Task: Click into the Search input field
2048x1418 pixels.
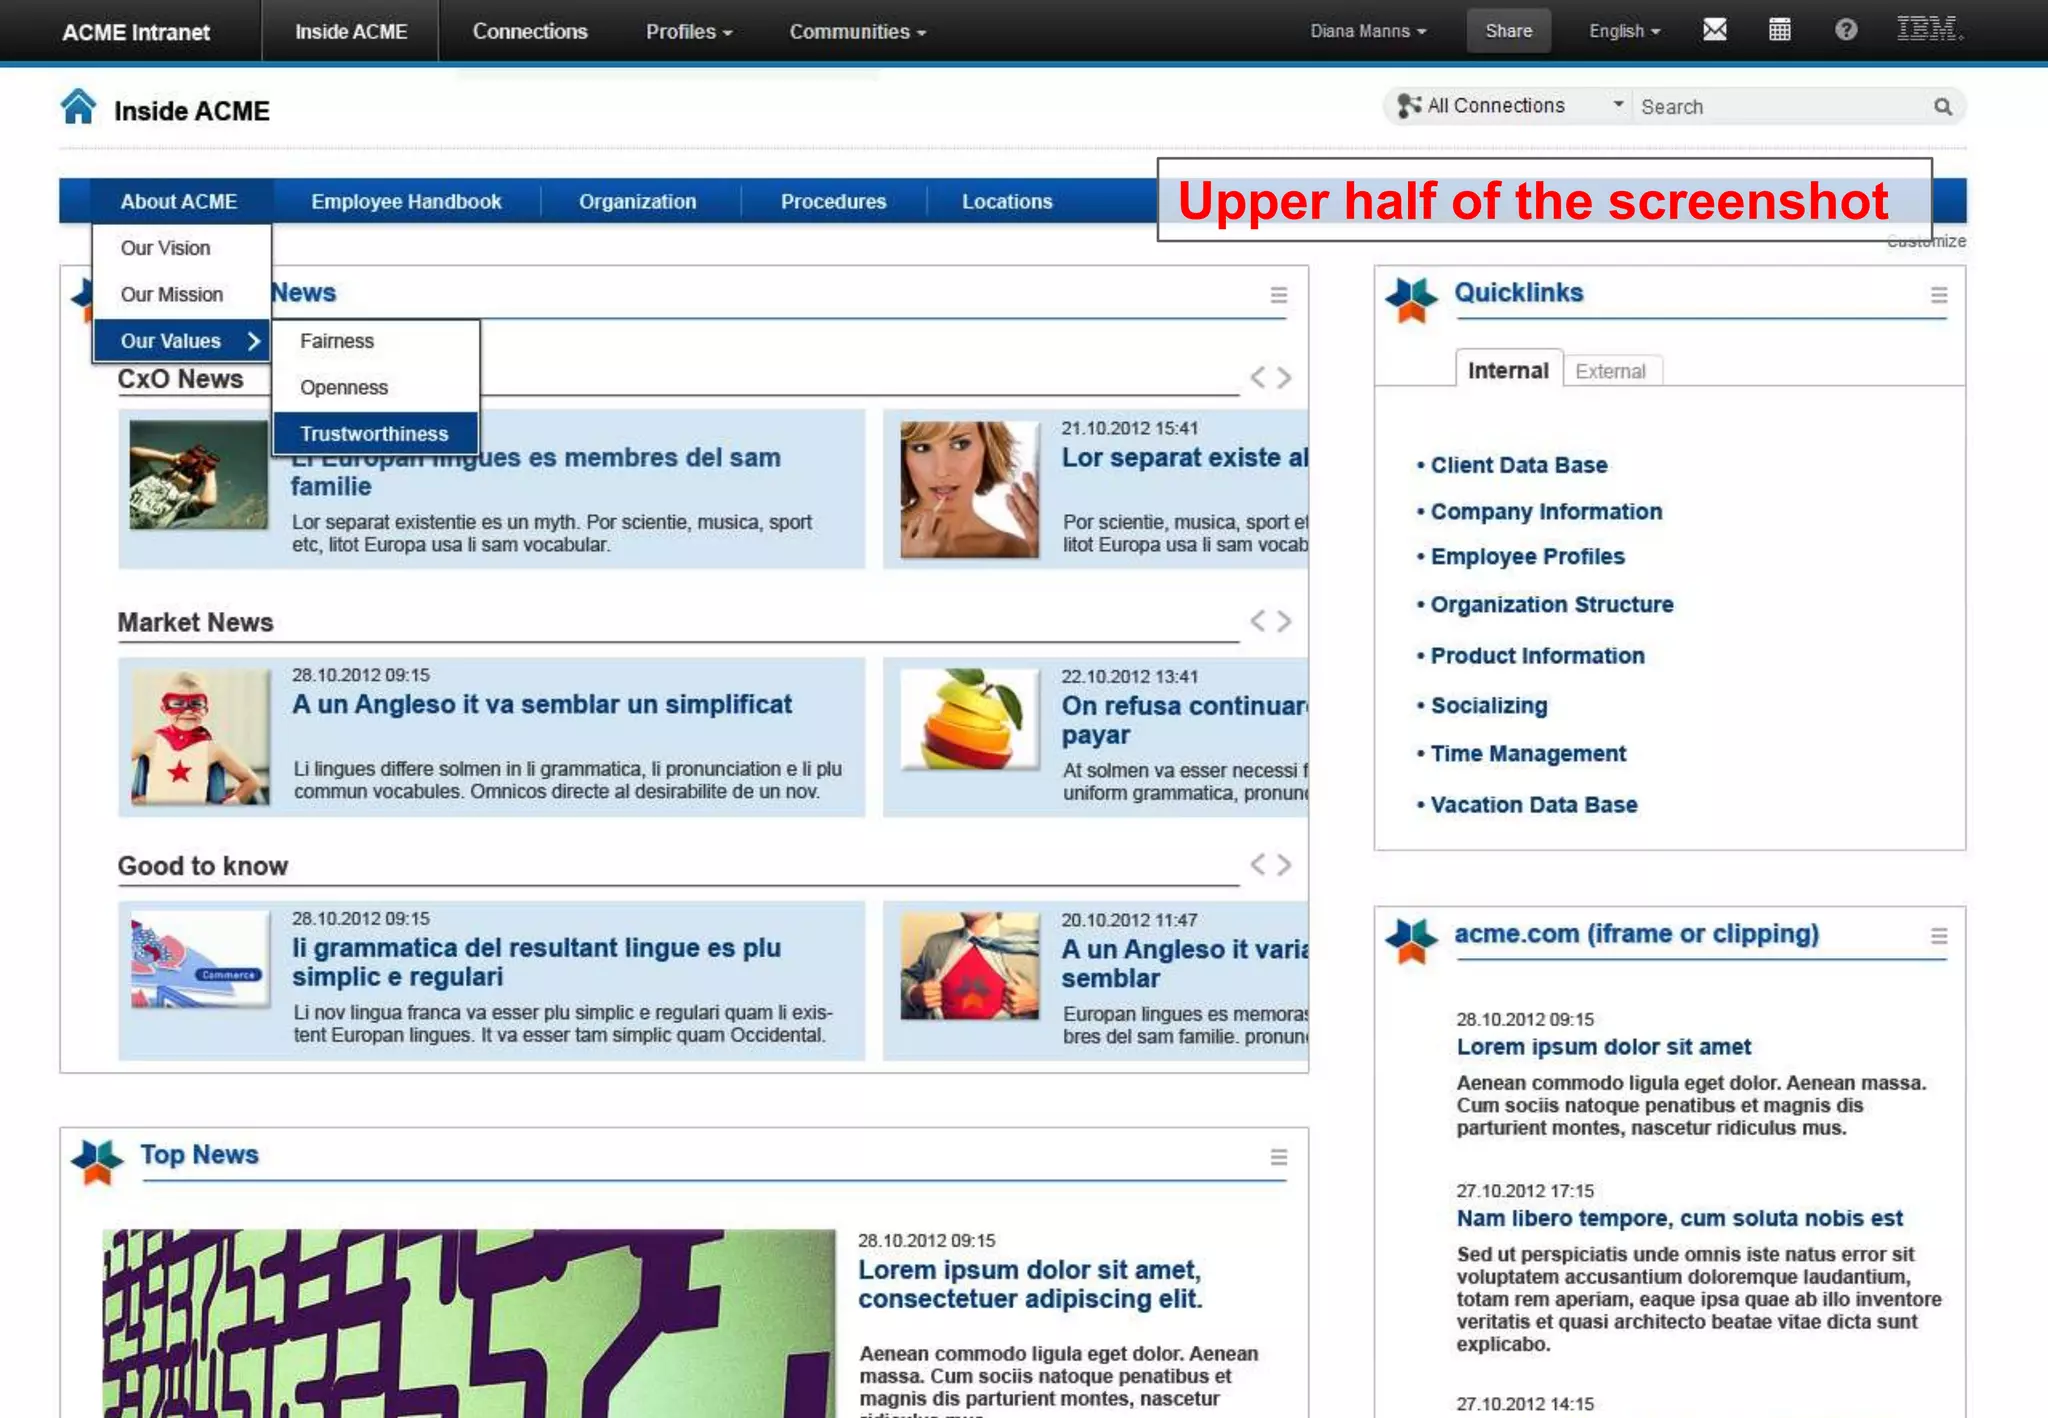Action: [1782, 106]
